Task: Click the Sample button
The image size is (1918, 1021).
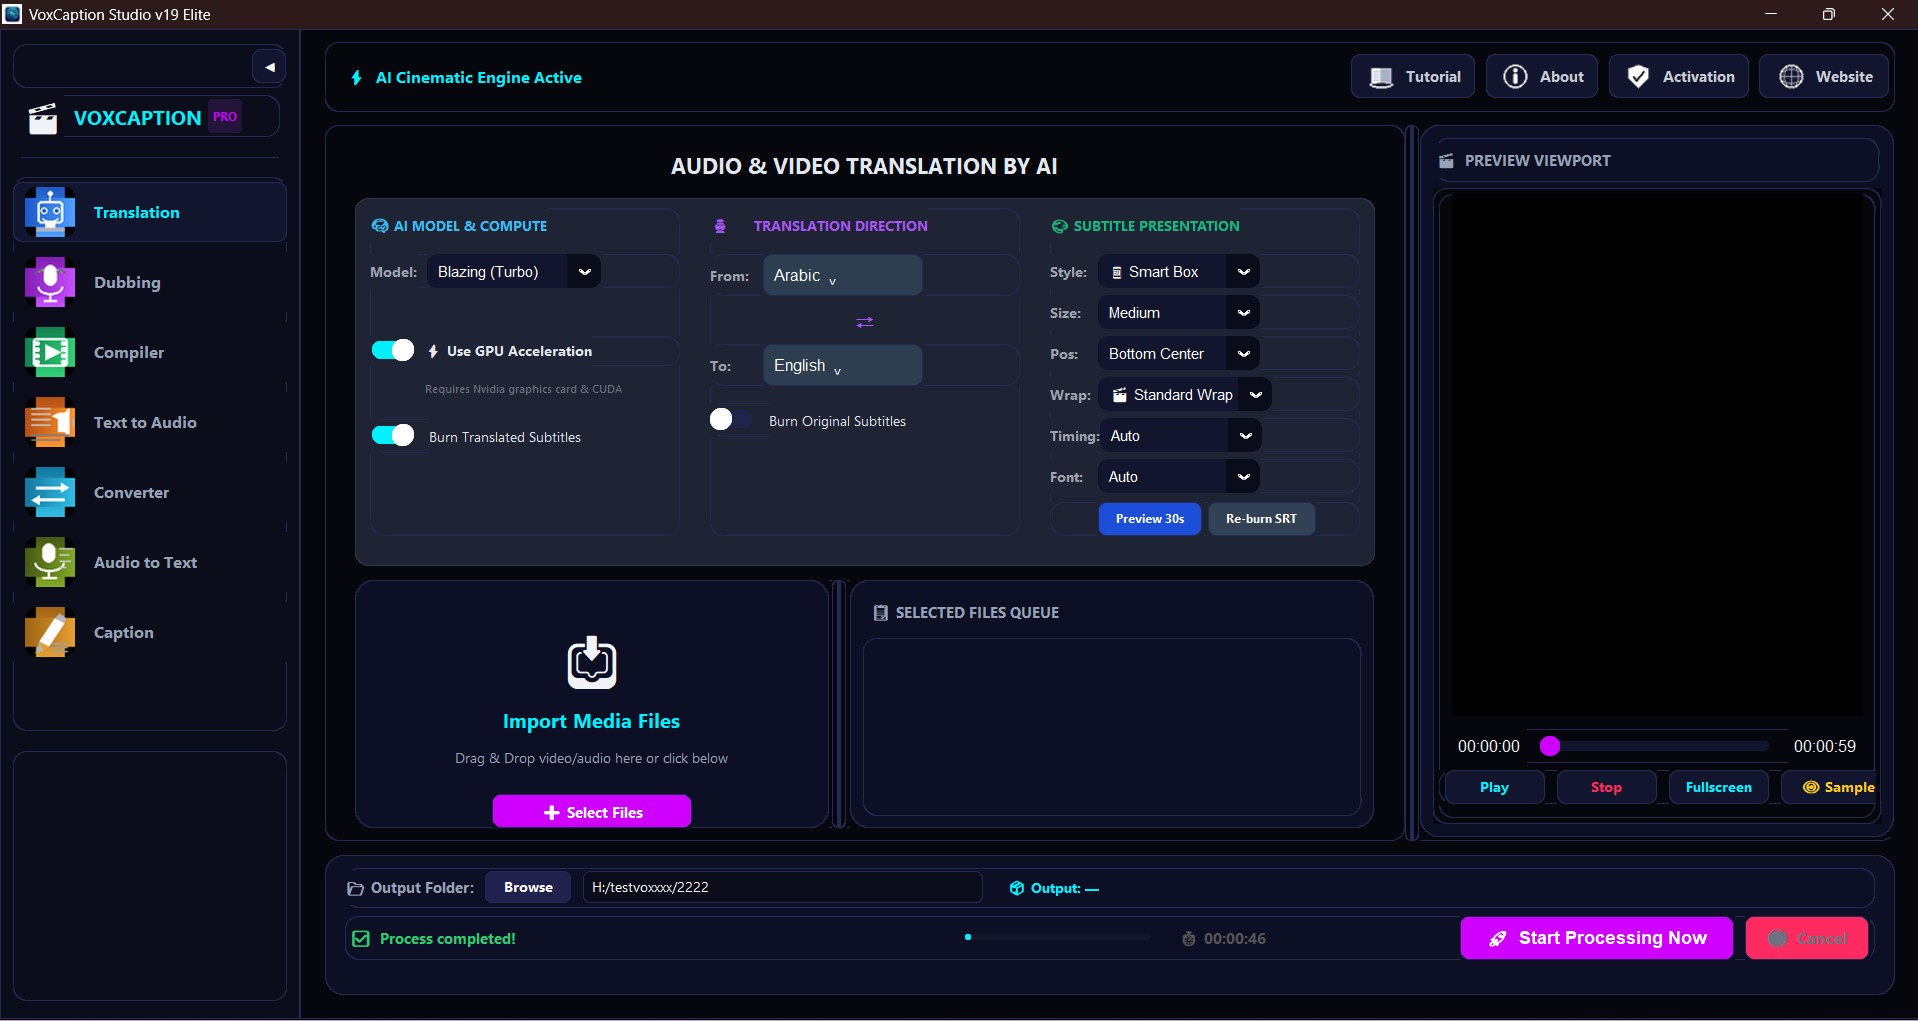Action: 1830,788
